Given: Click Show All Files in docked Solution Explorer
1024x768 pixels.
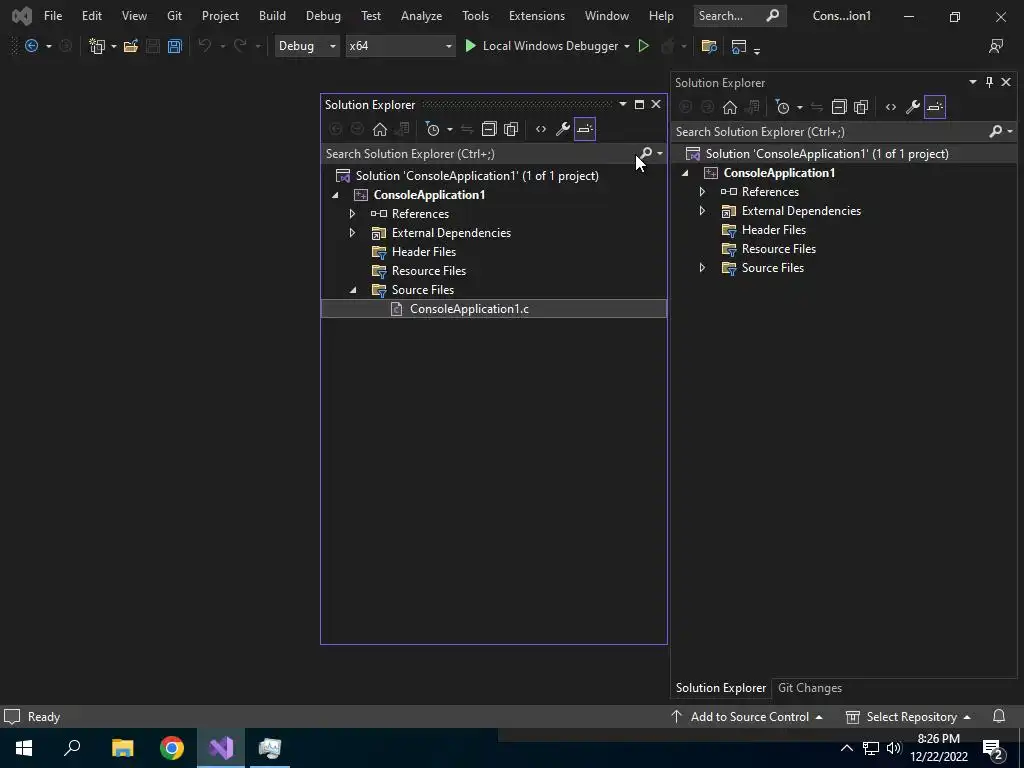Looking at the screenshot, I should click(x=861, y=107).
